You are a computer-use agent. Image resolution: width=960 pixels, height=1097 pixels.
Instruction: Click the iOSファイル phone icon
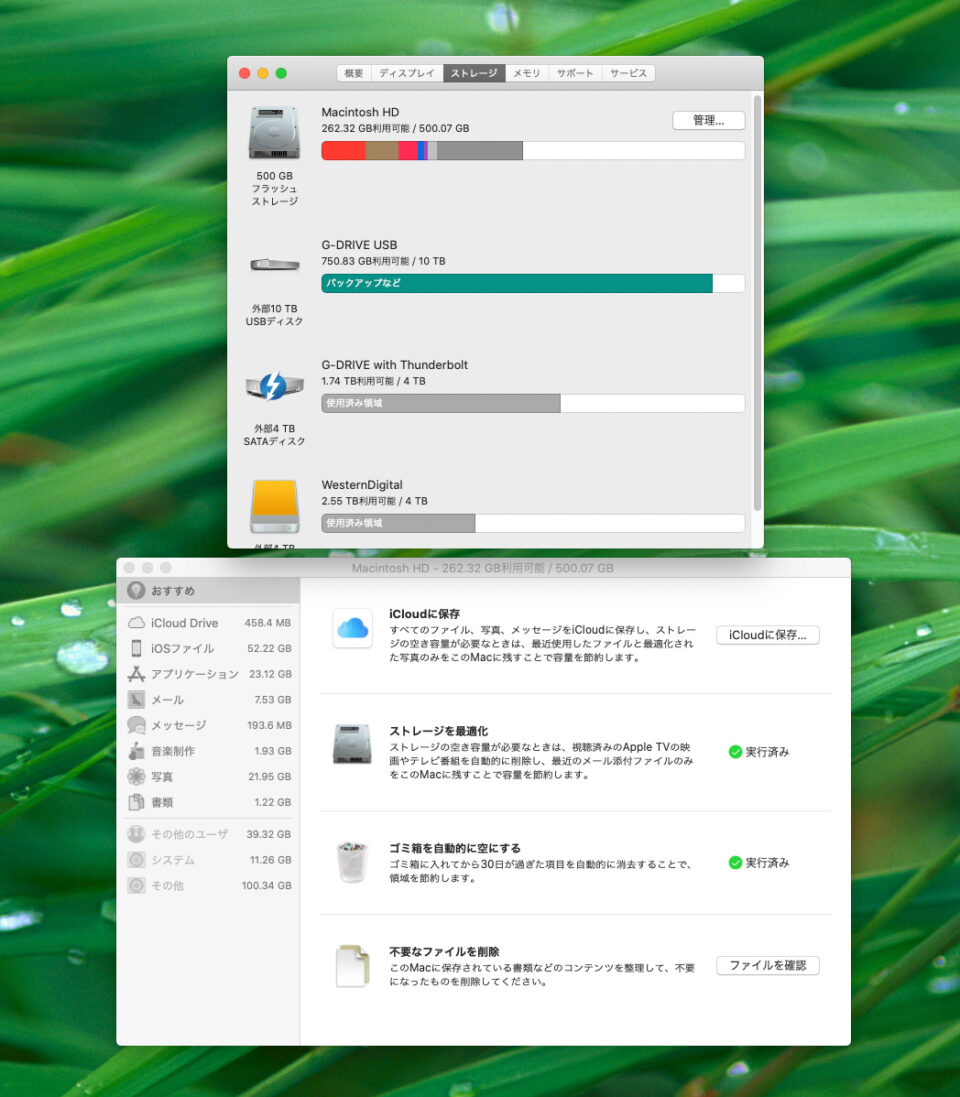tap(136, 649)
